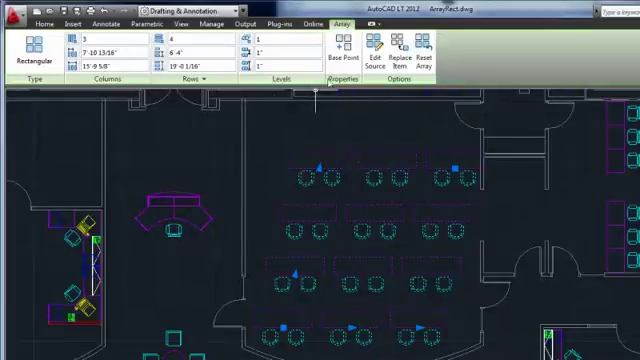This screenshot has width=640, height=360.
Task: Select the blue square base grip on bottom row
Action: [x=284, y=327]
